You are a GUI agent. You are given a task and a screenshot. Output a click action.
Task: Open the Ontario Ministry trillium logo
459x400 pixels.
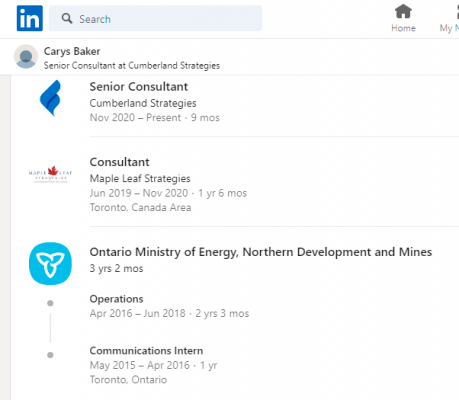pos(50,263)
